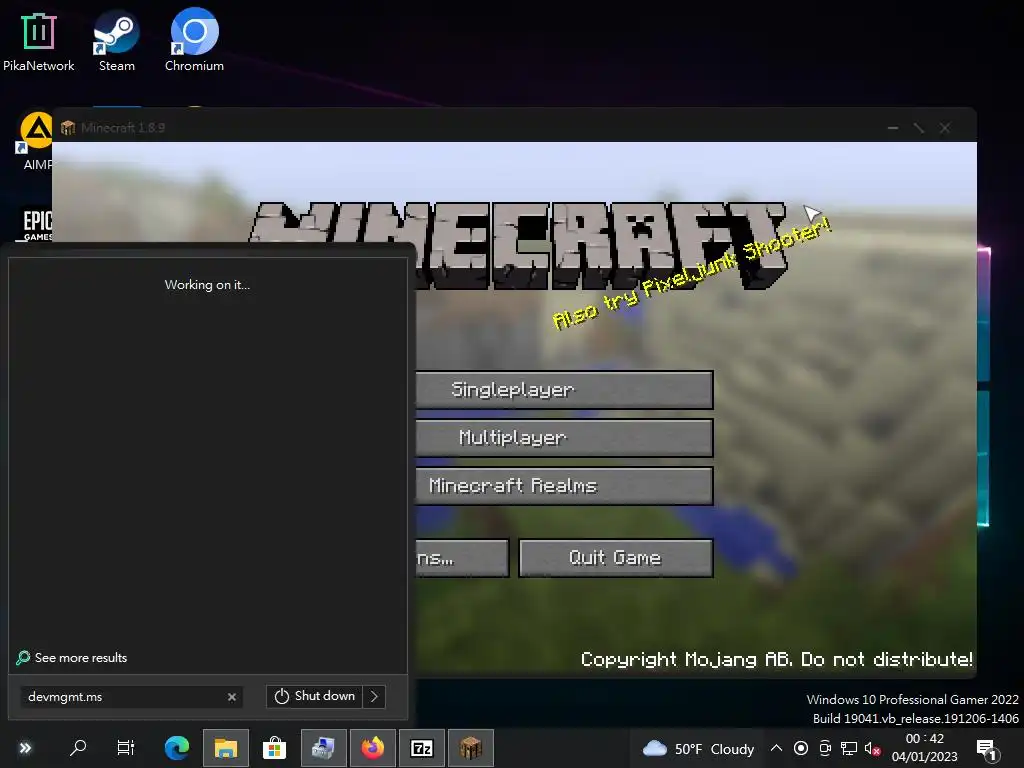This screenshot has height=768, width=1024.
Task: Open the PikaNetwork desktop icon
Action: pos(38,41)
